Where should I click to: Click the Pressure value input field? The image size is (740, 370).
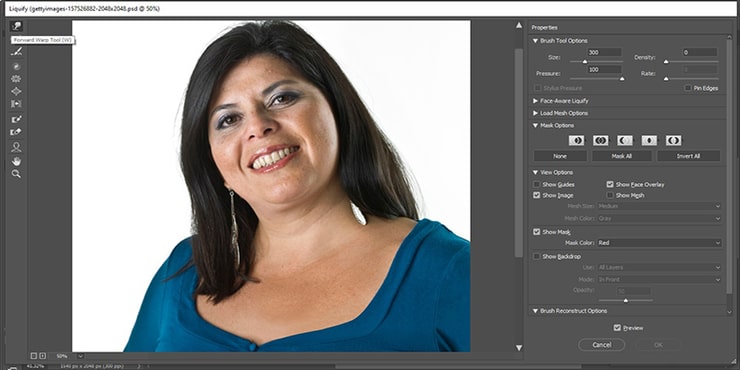point(605,69)
